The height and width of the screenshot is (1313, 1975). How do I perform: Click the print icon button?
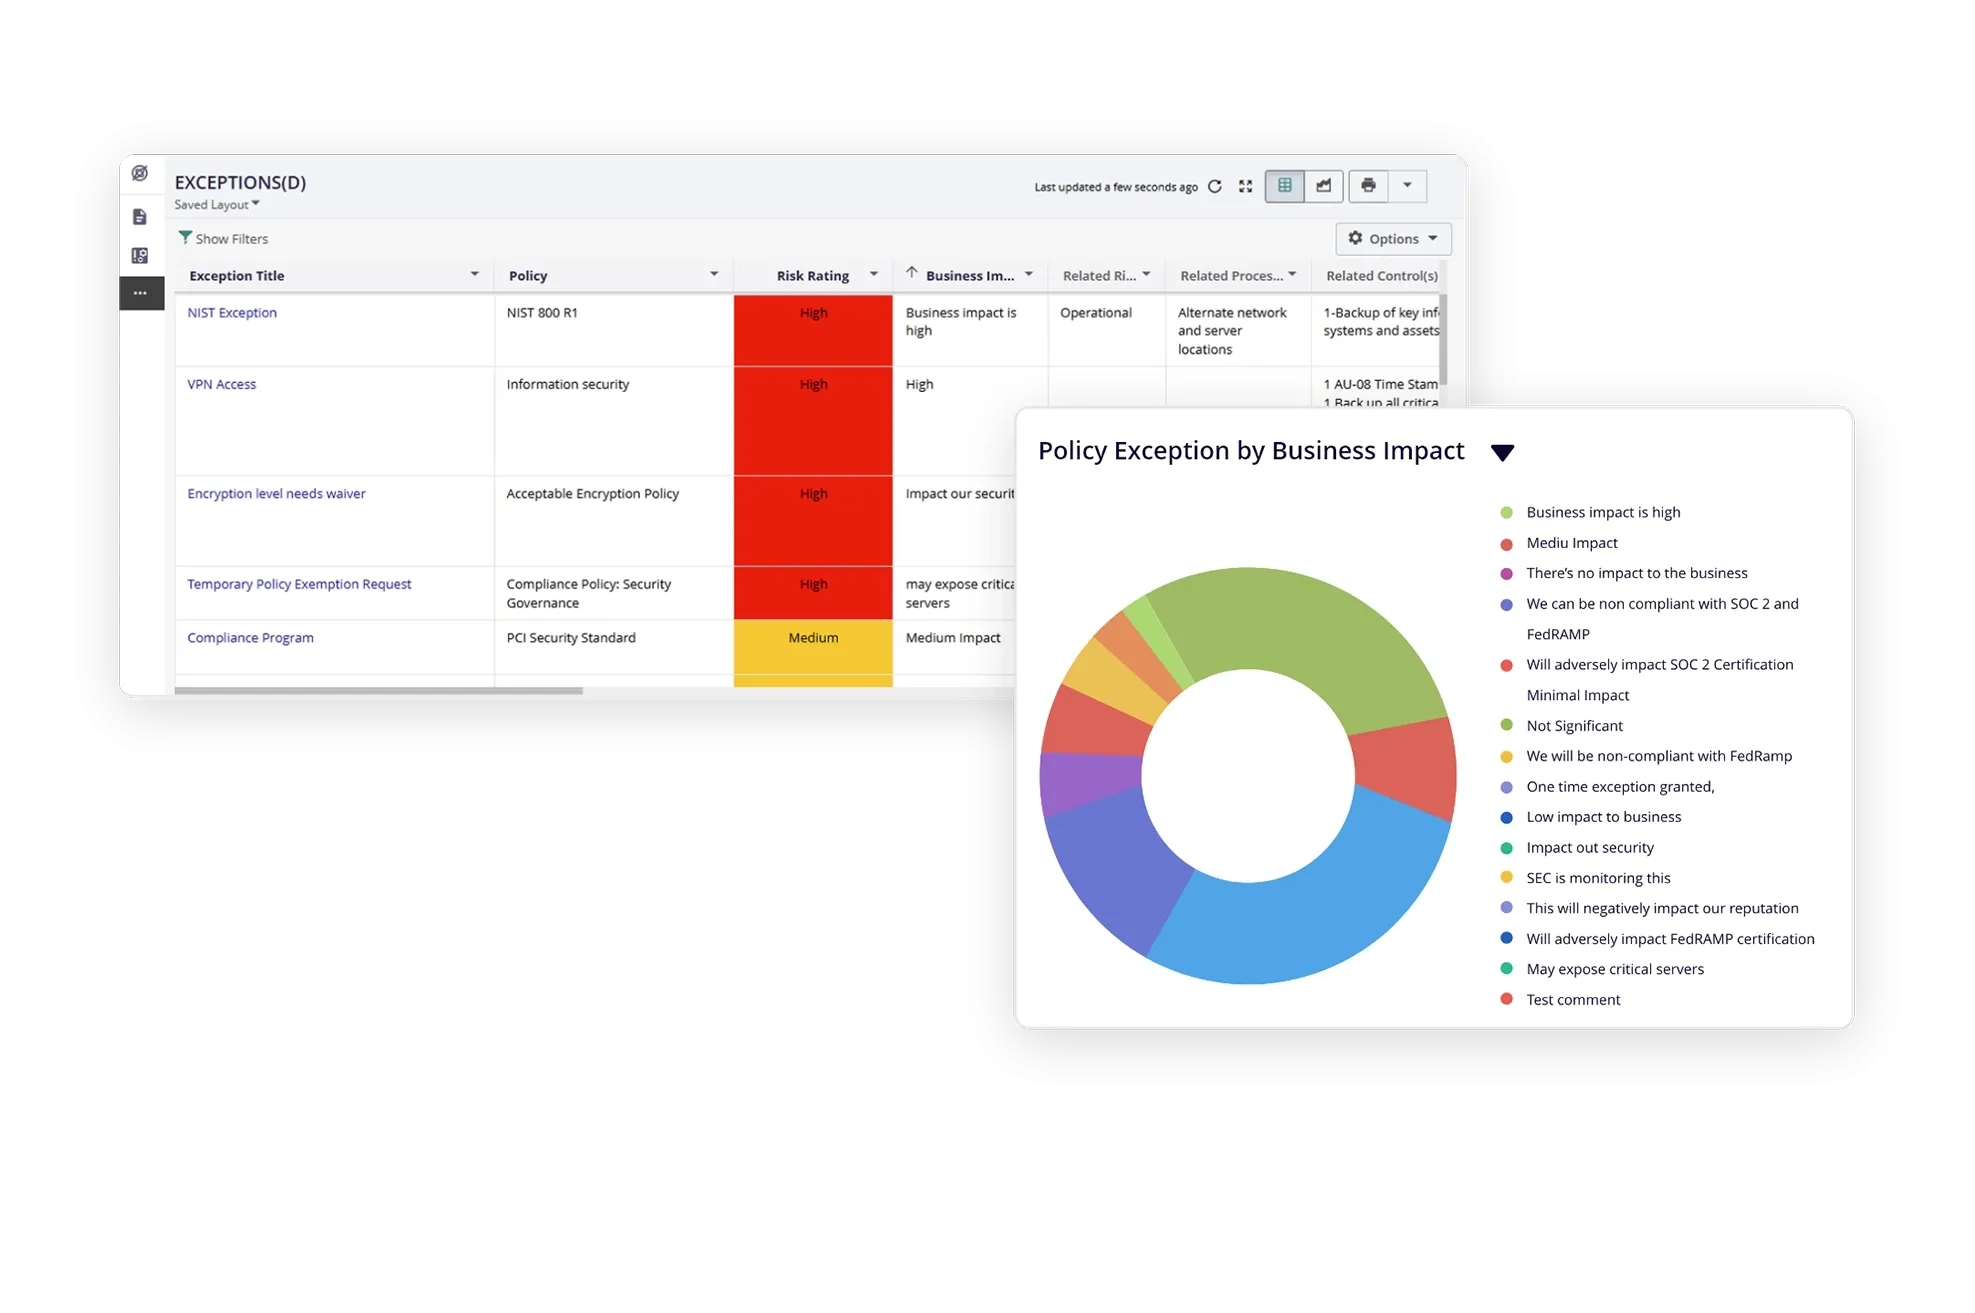[1368, 186]
